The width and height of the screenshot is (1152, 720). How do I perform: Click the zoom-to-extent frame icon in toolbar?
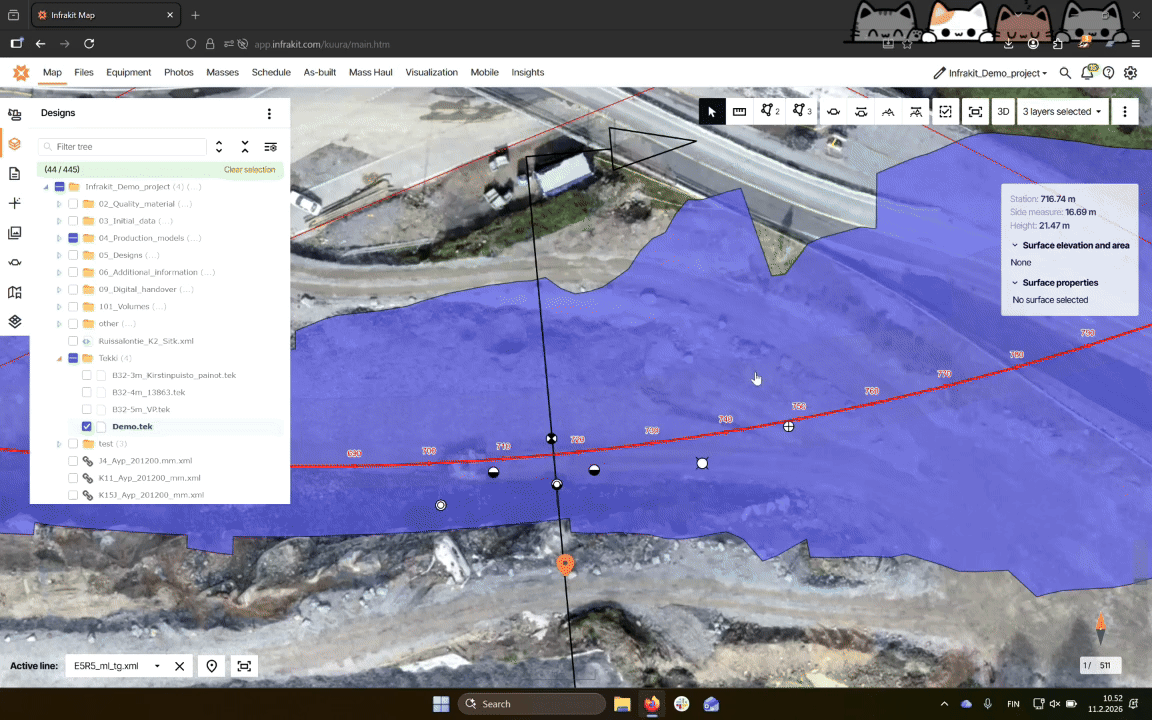pyautogui.click(x=975, y=112)
